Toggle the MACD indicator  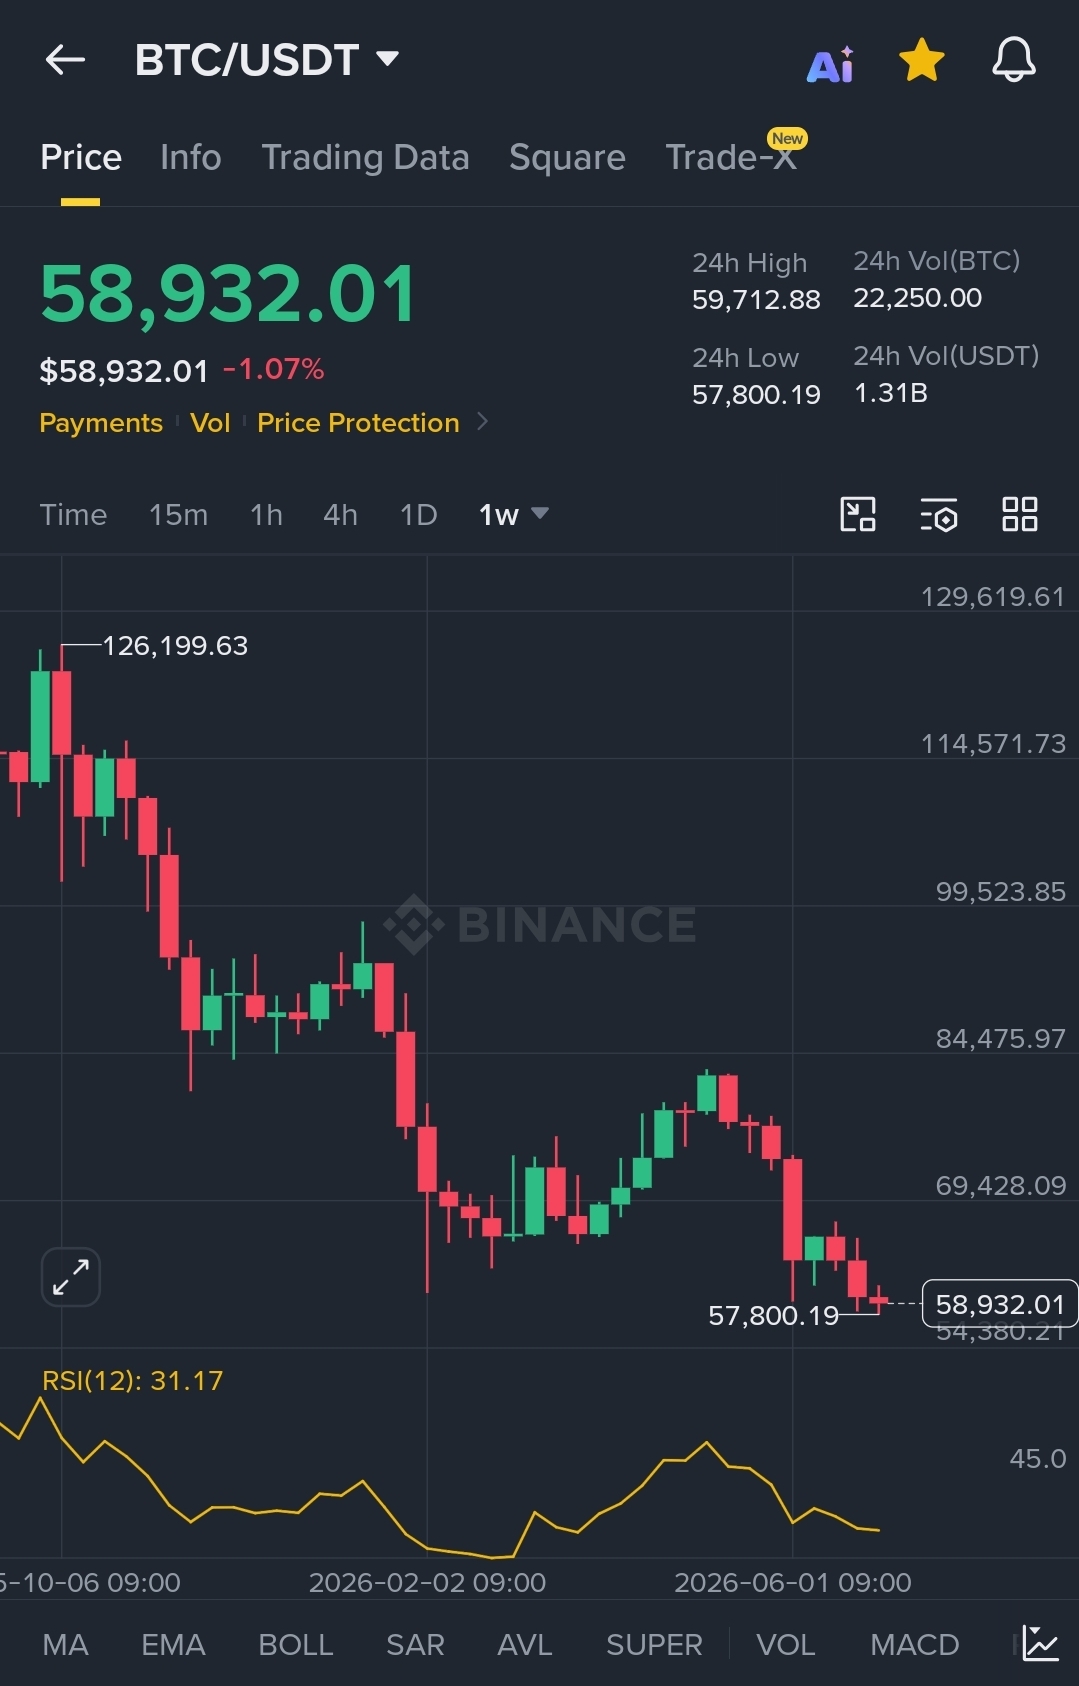tap(914, 1644)
